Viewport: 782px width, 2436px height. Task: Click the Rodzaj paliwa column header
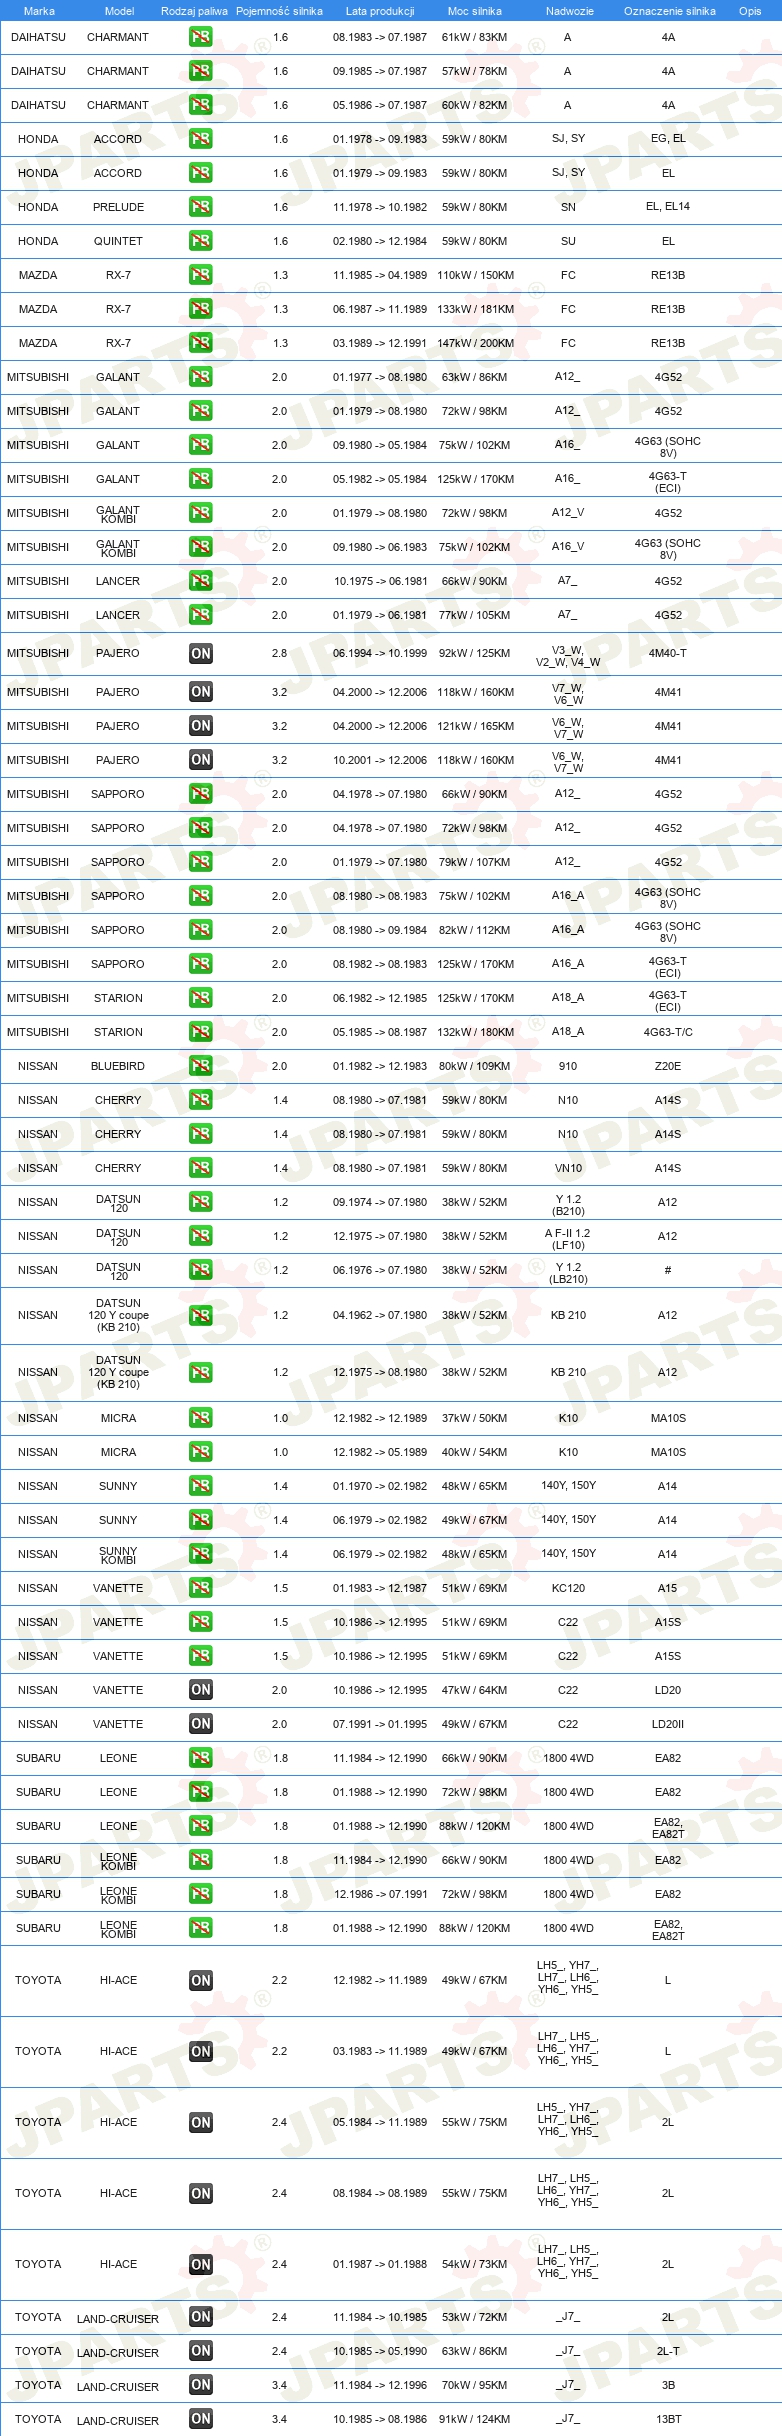point(194,11)
